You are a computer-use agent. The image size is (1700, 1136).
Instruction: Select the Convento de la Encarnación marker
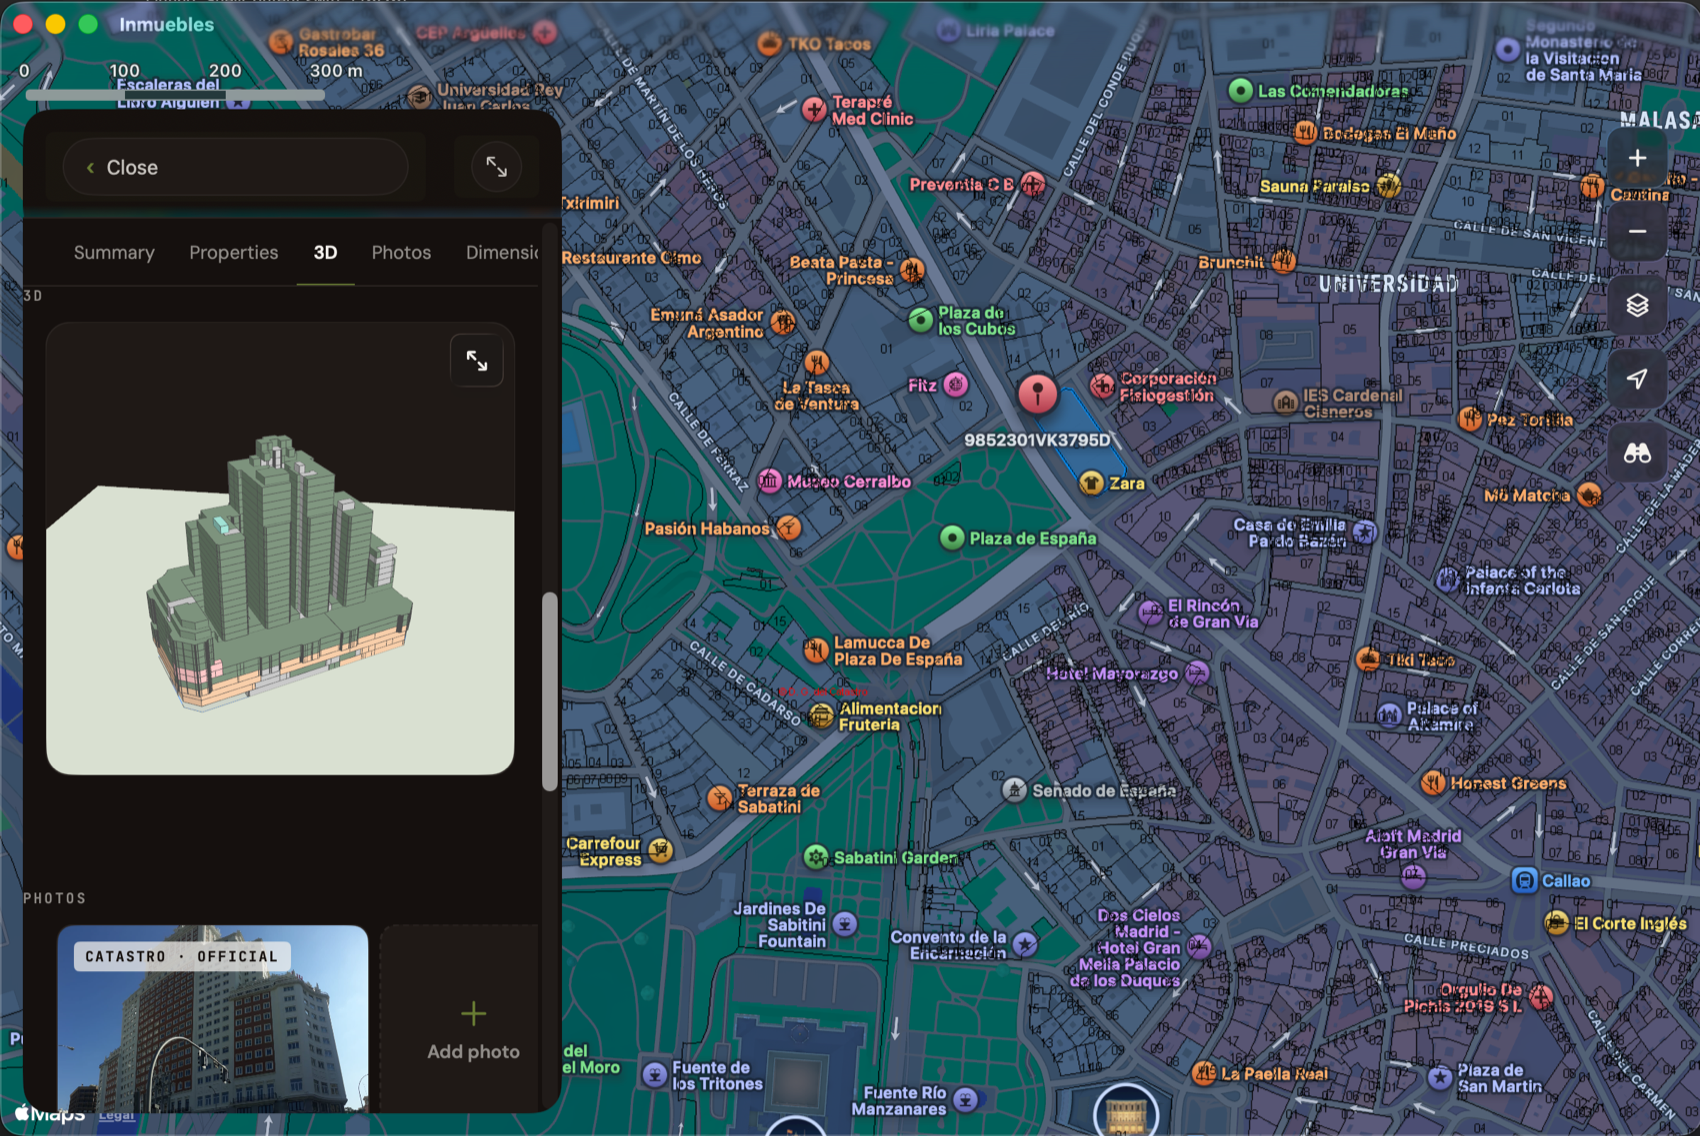tap(1025, 944)
